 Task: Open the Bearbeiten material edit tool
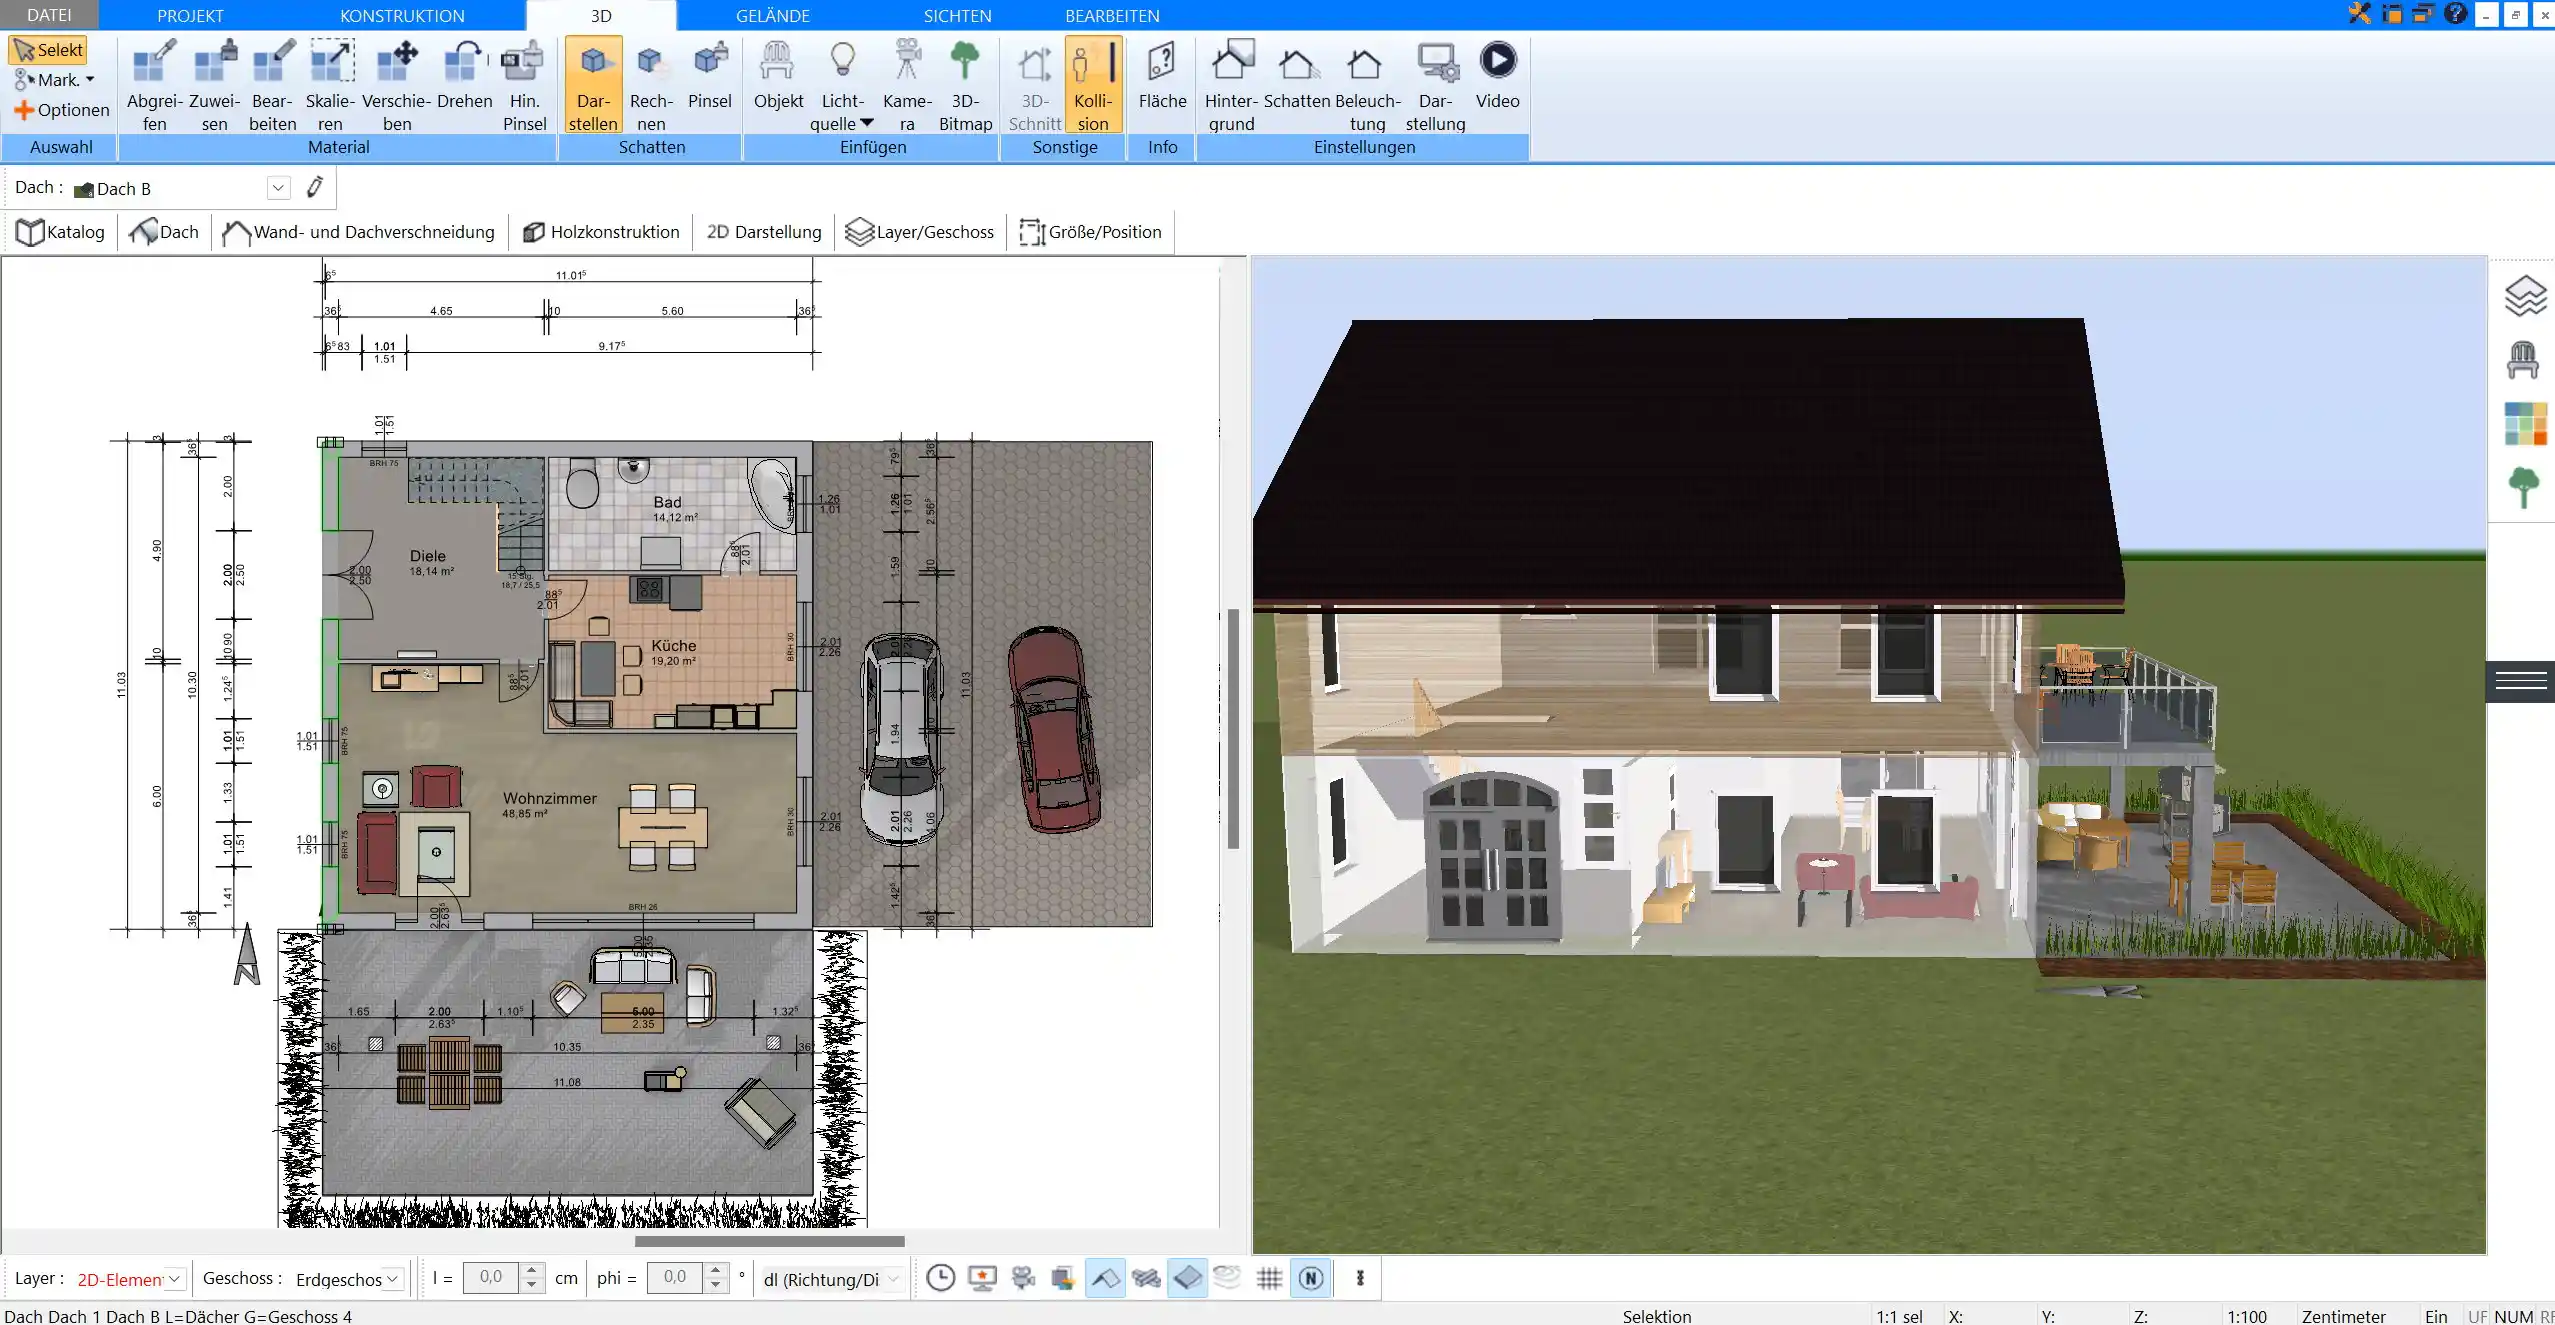click(273, 85)
